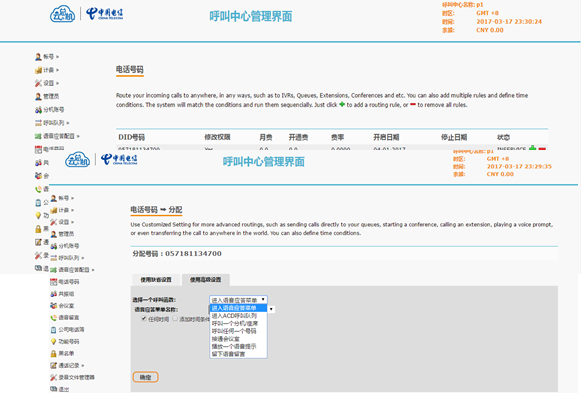
Task: Click the 分配号码 : 057181134700 text
Action: tap(177, 254)
